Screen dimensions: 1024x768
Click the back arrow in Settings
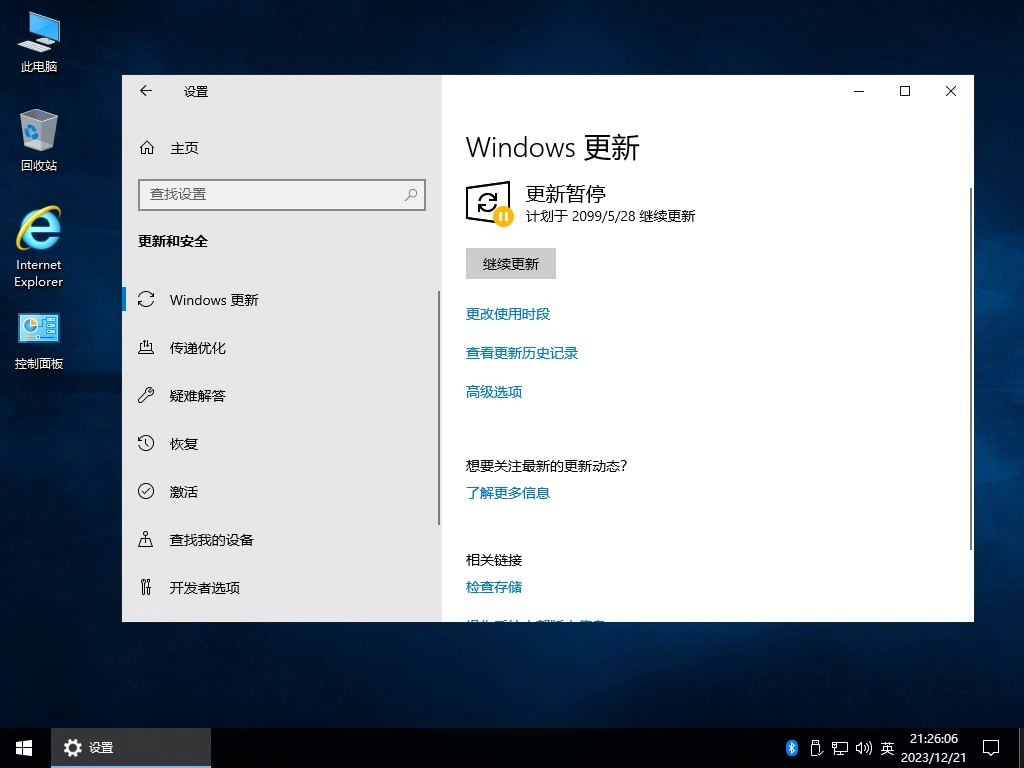pos(145,91)
